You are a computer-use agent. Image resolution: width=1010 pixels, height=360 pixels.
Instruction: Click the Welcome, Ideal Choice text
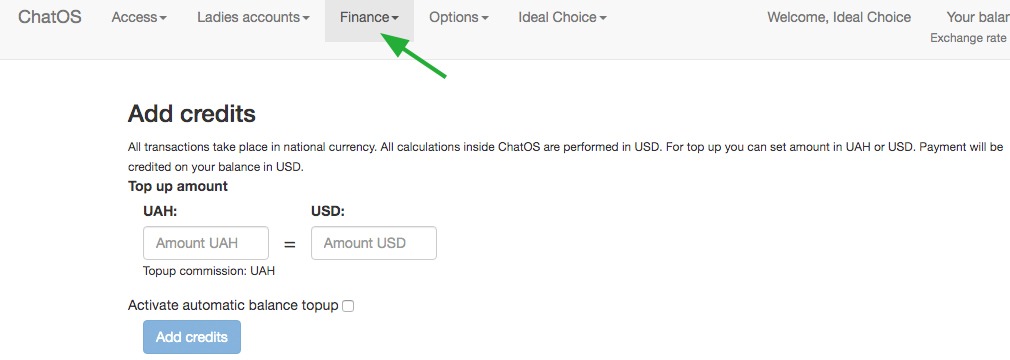pos(839,17)
